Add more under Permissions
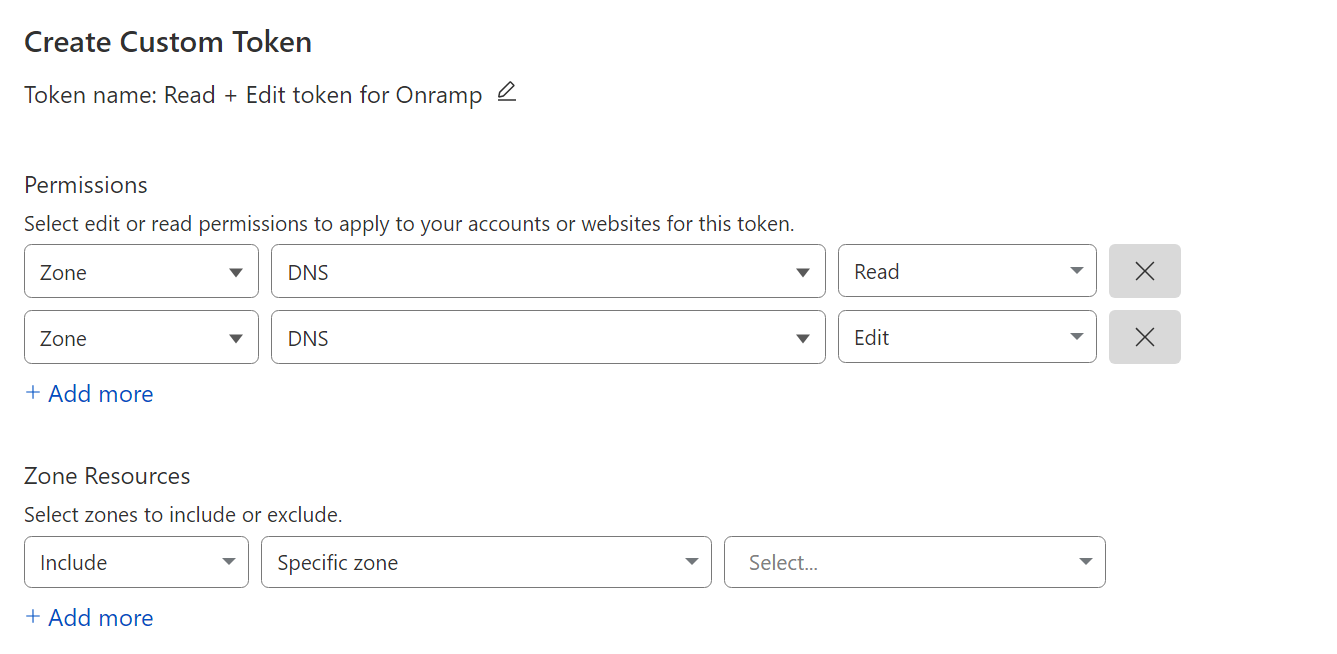The height and width of the screenshot is (654, 1337). point(89,394)
